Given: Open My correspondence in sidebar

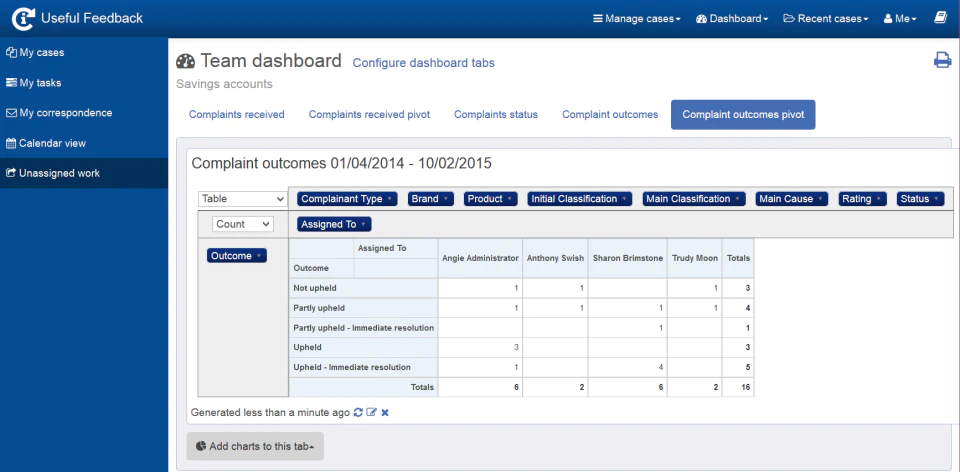Looking at the screenshot, I should (59, 113).
